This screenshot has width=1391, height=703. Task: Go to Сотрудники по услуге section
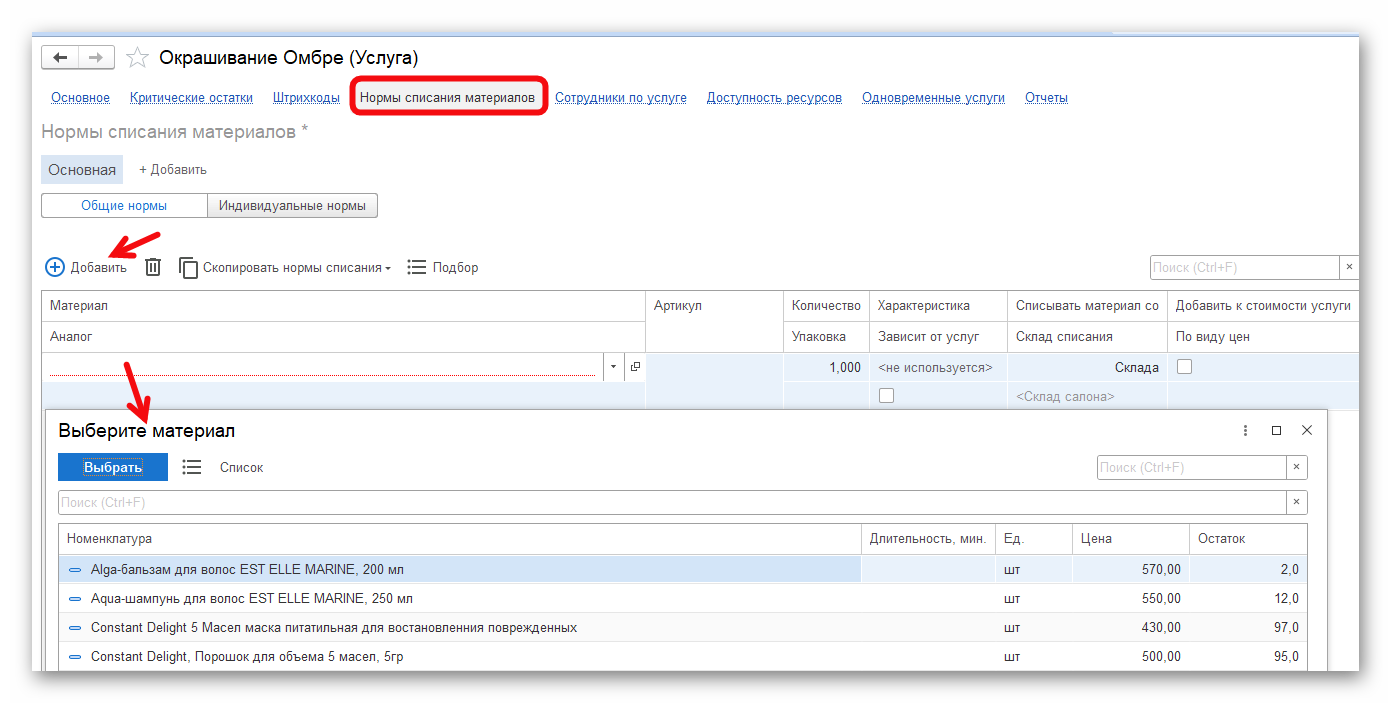(620, 98)
